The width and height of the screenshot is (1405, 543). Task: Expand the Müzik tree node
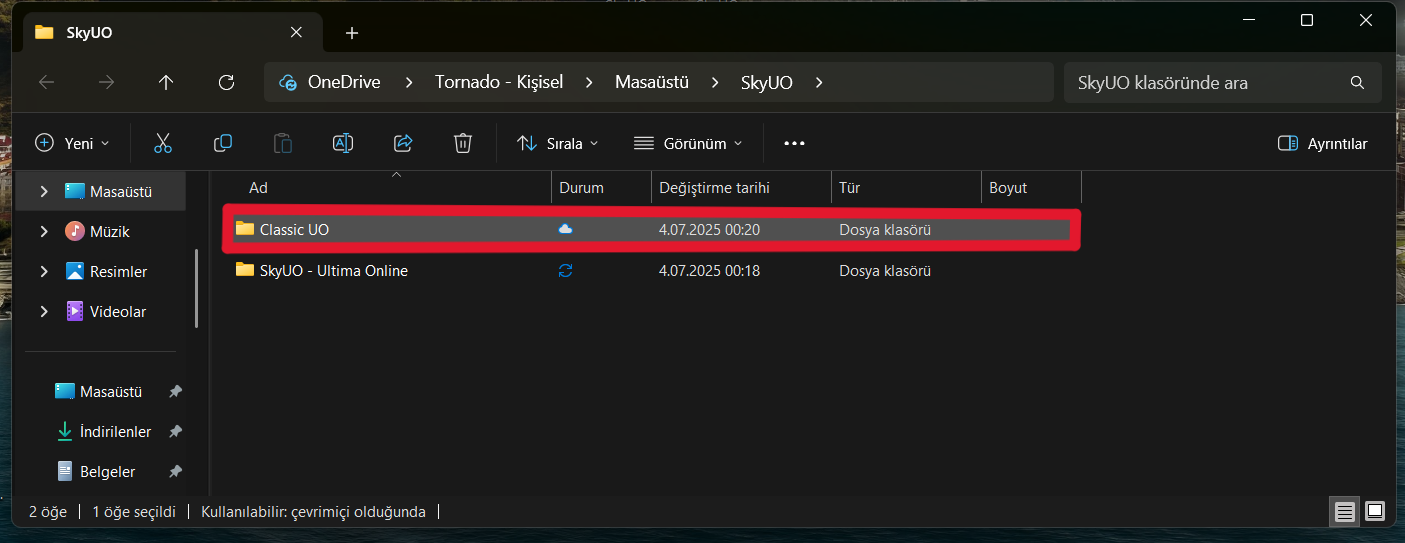pos(44,231)
